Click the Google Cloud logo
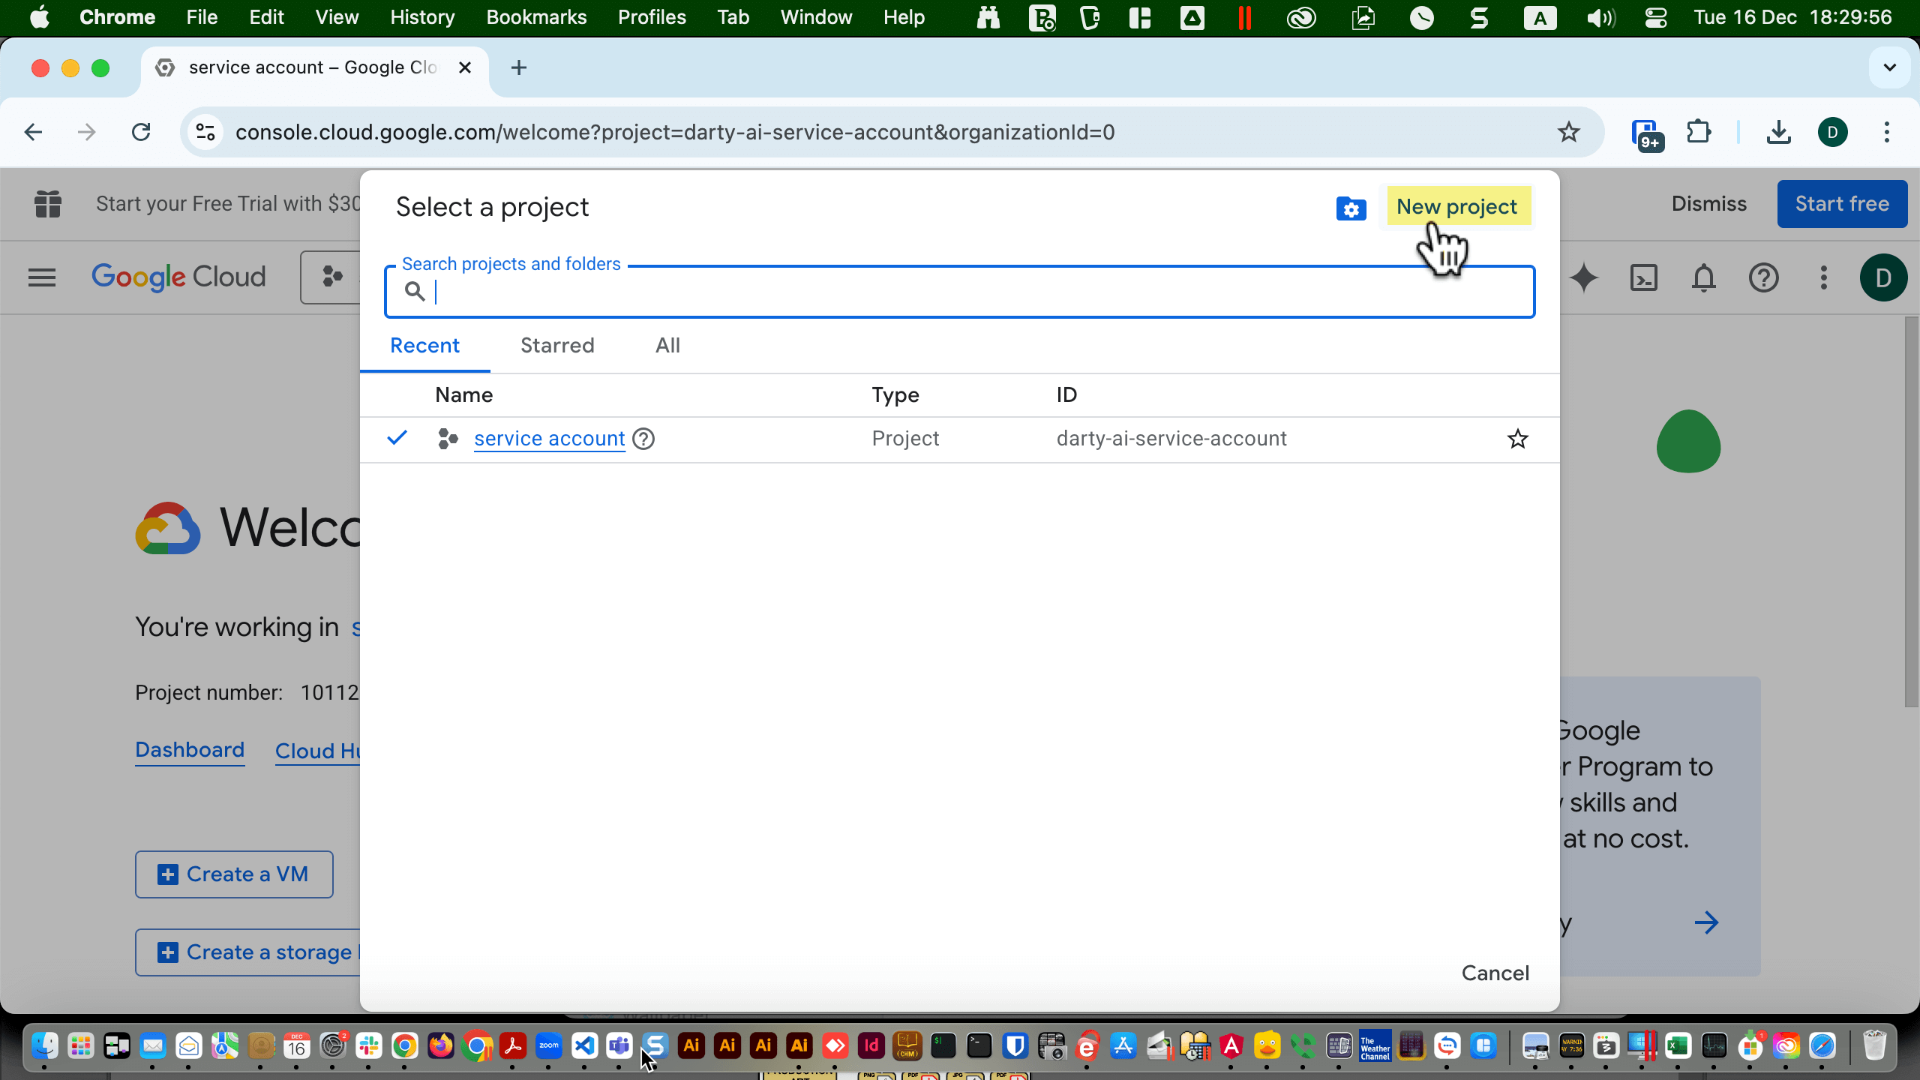The image size is (1920, 1080). point(178,278)
